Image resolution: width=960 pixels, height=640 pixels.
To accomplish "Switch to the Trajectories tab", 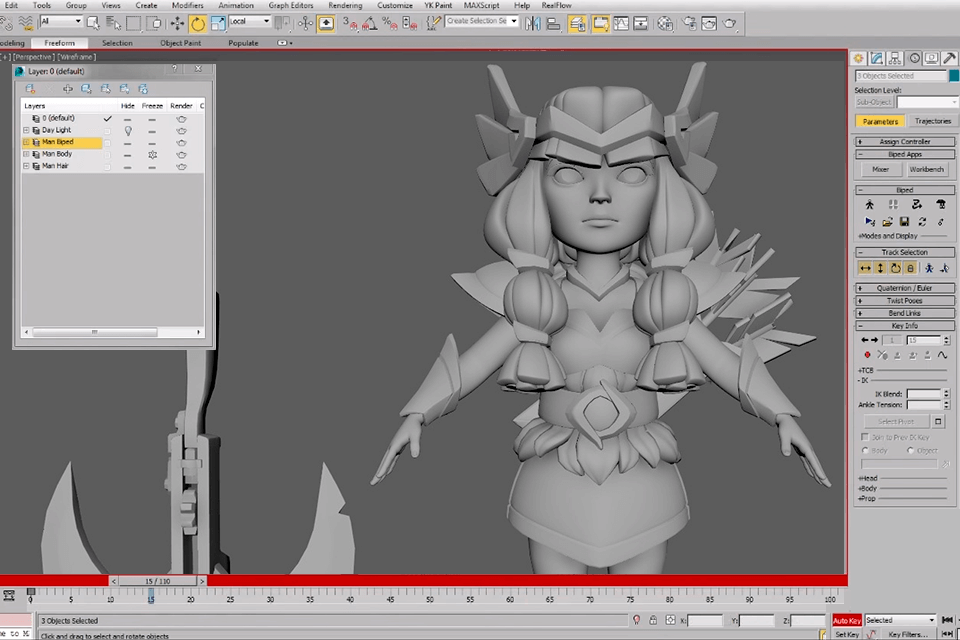I will (x=932, y=121).
